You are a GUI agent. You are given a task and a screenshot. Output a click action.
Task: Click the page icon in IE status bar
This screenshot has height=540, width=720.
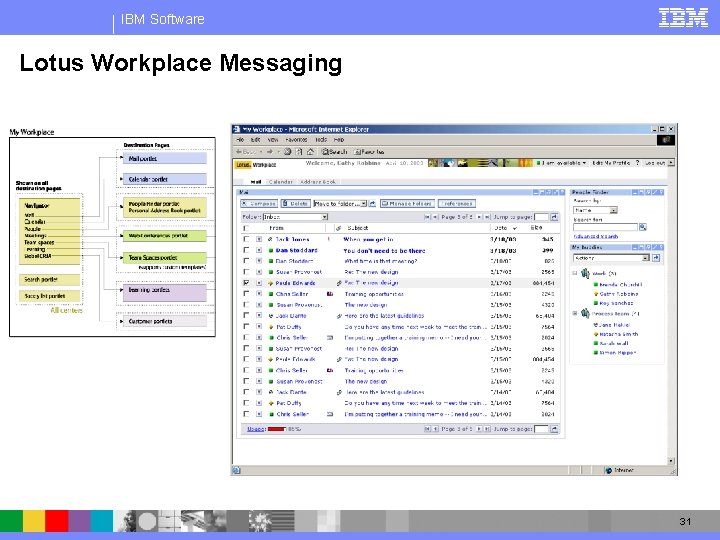(x=236, y=470)
